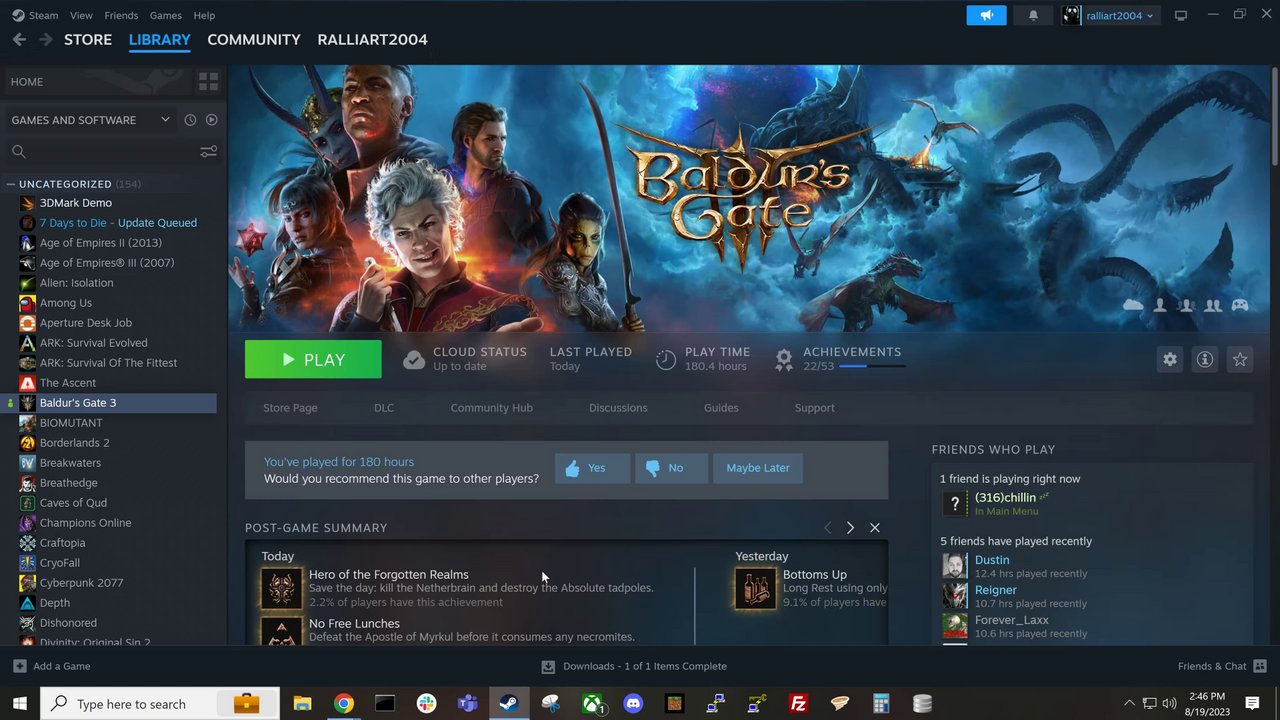Open the Support link
Viewport: 1280px width, 720px height.
coord(814,408)
